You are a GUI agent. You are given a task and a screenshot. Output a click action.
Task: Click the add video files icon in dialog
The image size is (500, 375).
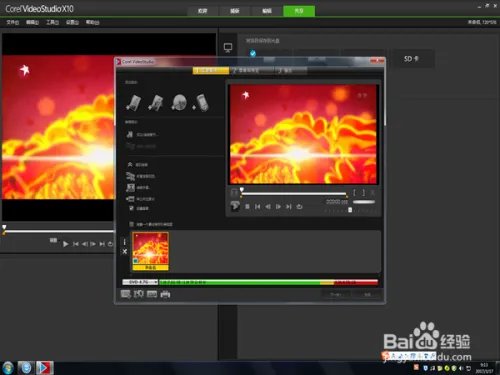pos(134,103)
